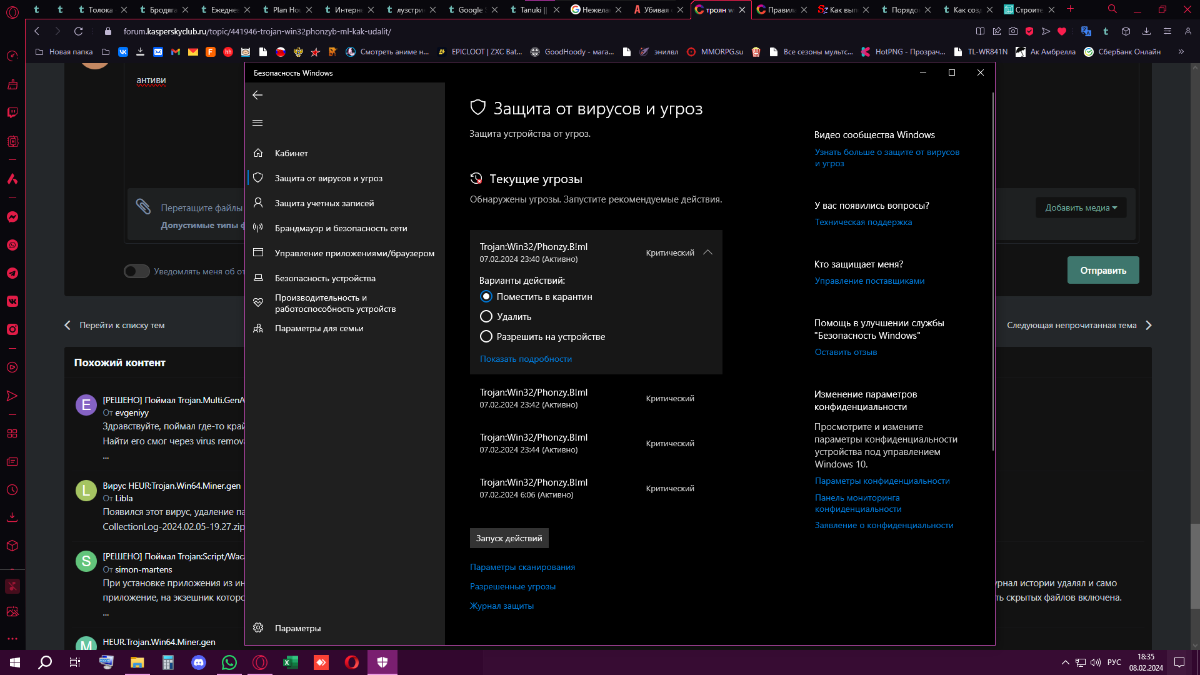Select the Поместить в карантин option
The width and height of the screenshot is (1200, 675).
pos(487,297)
